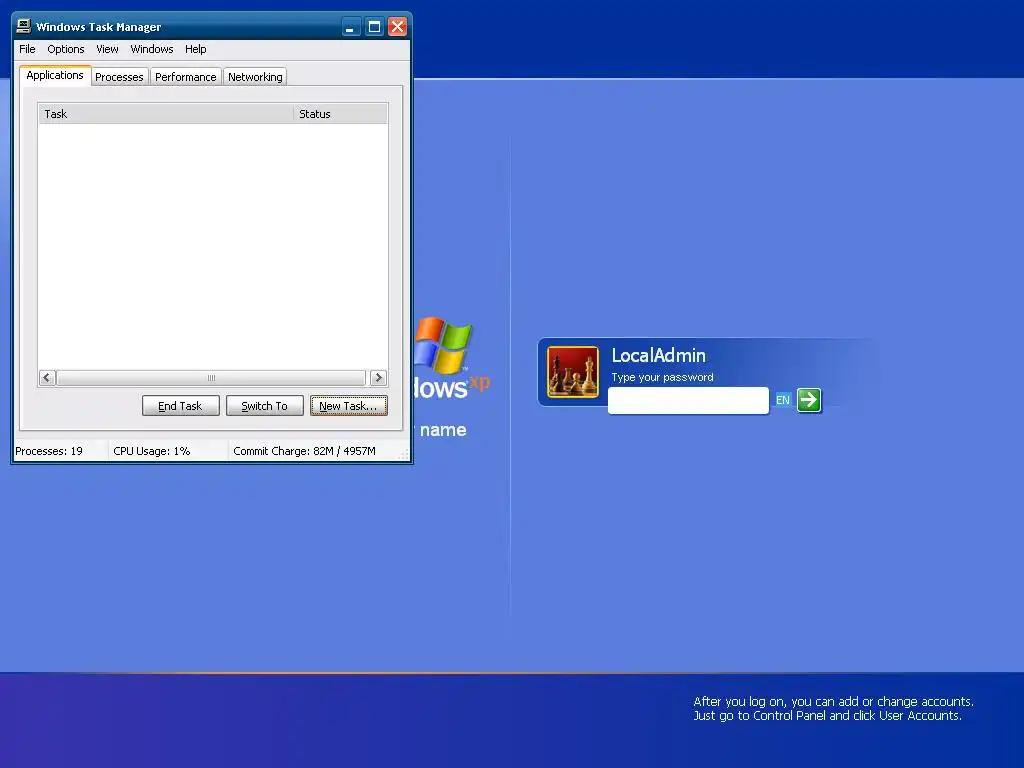
Task: Click the EN language indicator
Action: [782, 400]
